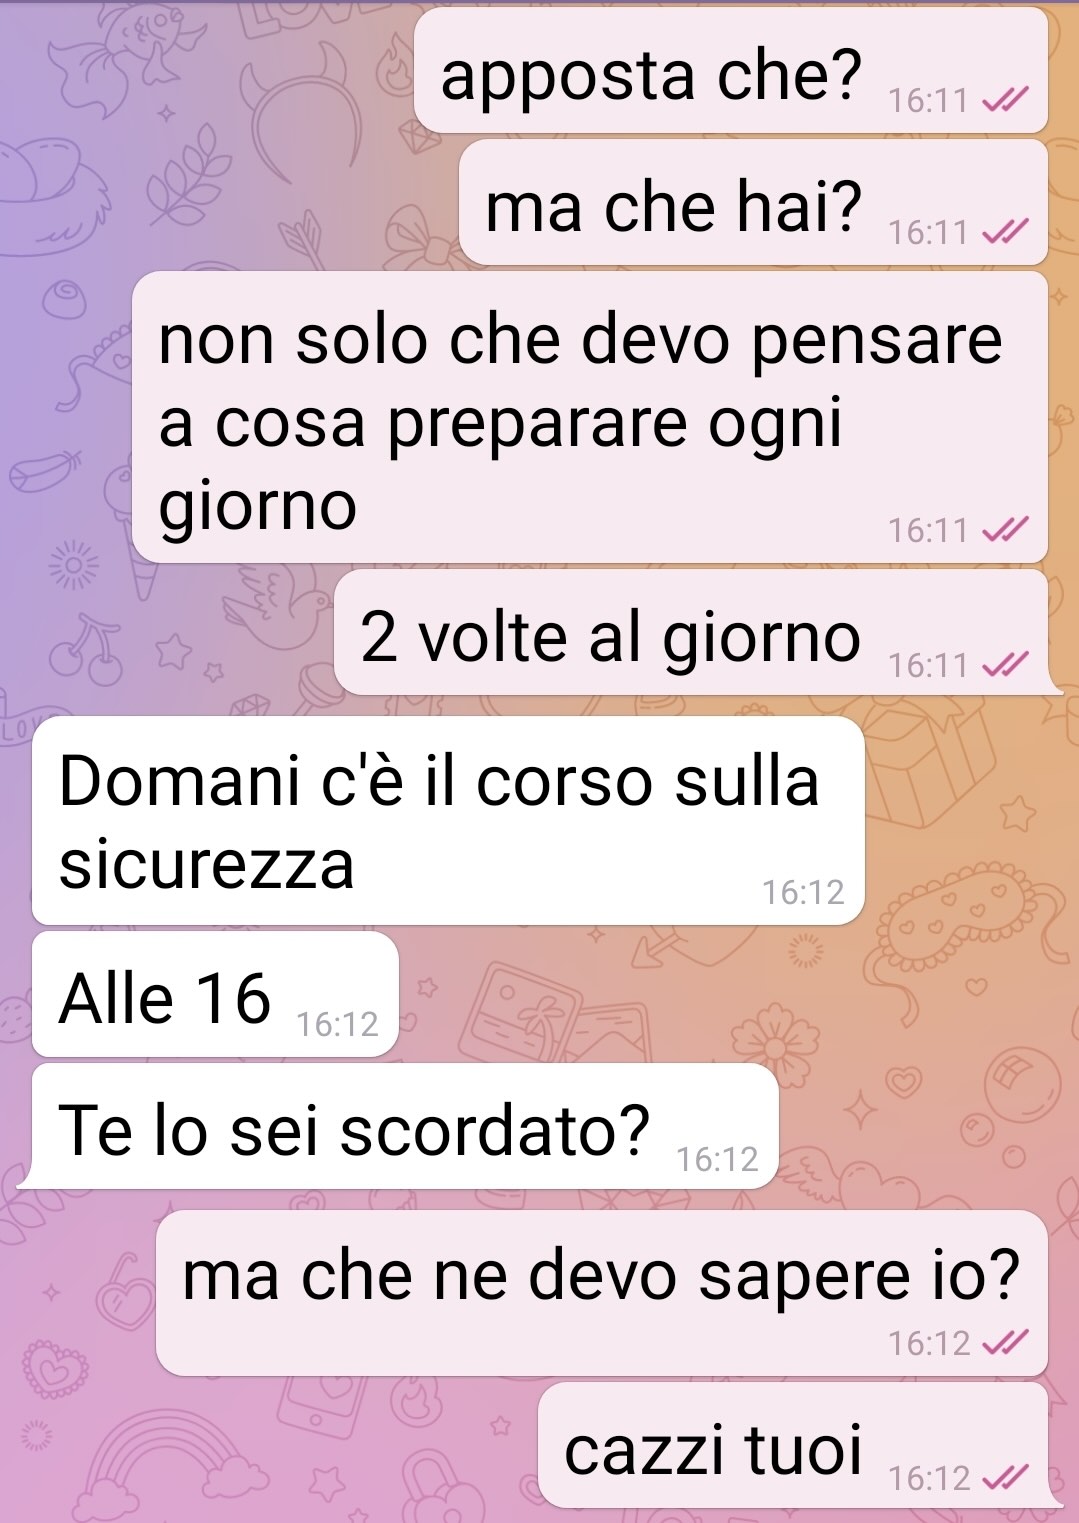Select the 'Alle 16' message bubble

pyautogui.click(x=215, y=994)
